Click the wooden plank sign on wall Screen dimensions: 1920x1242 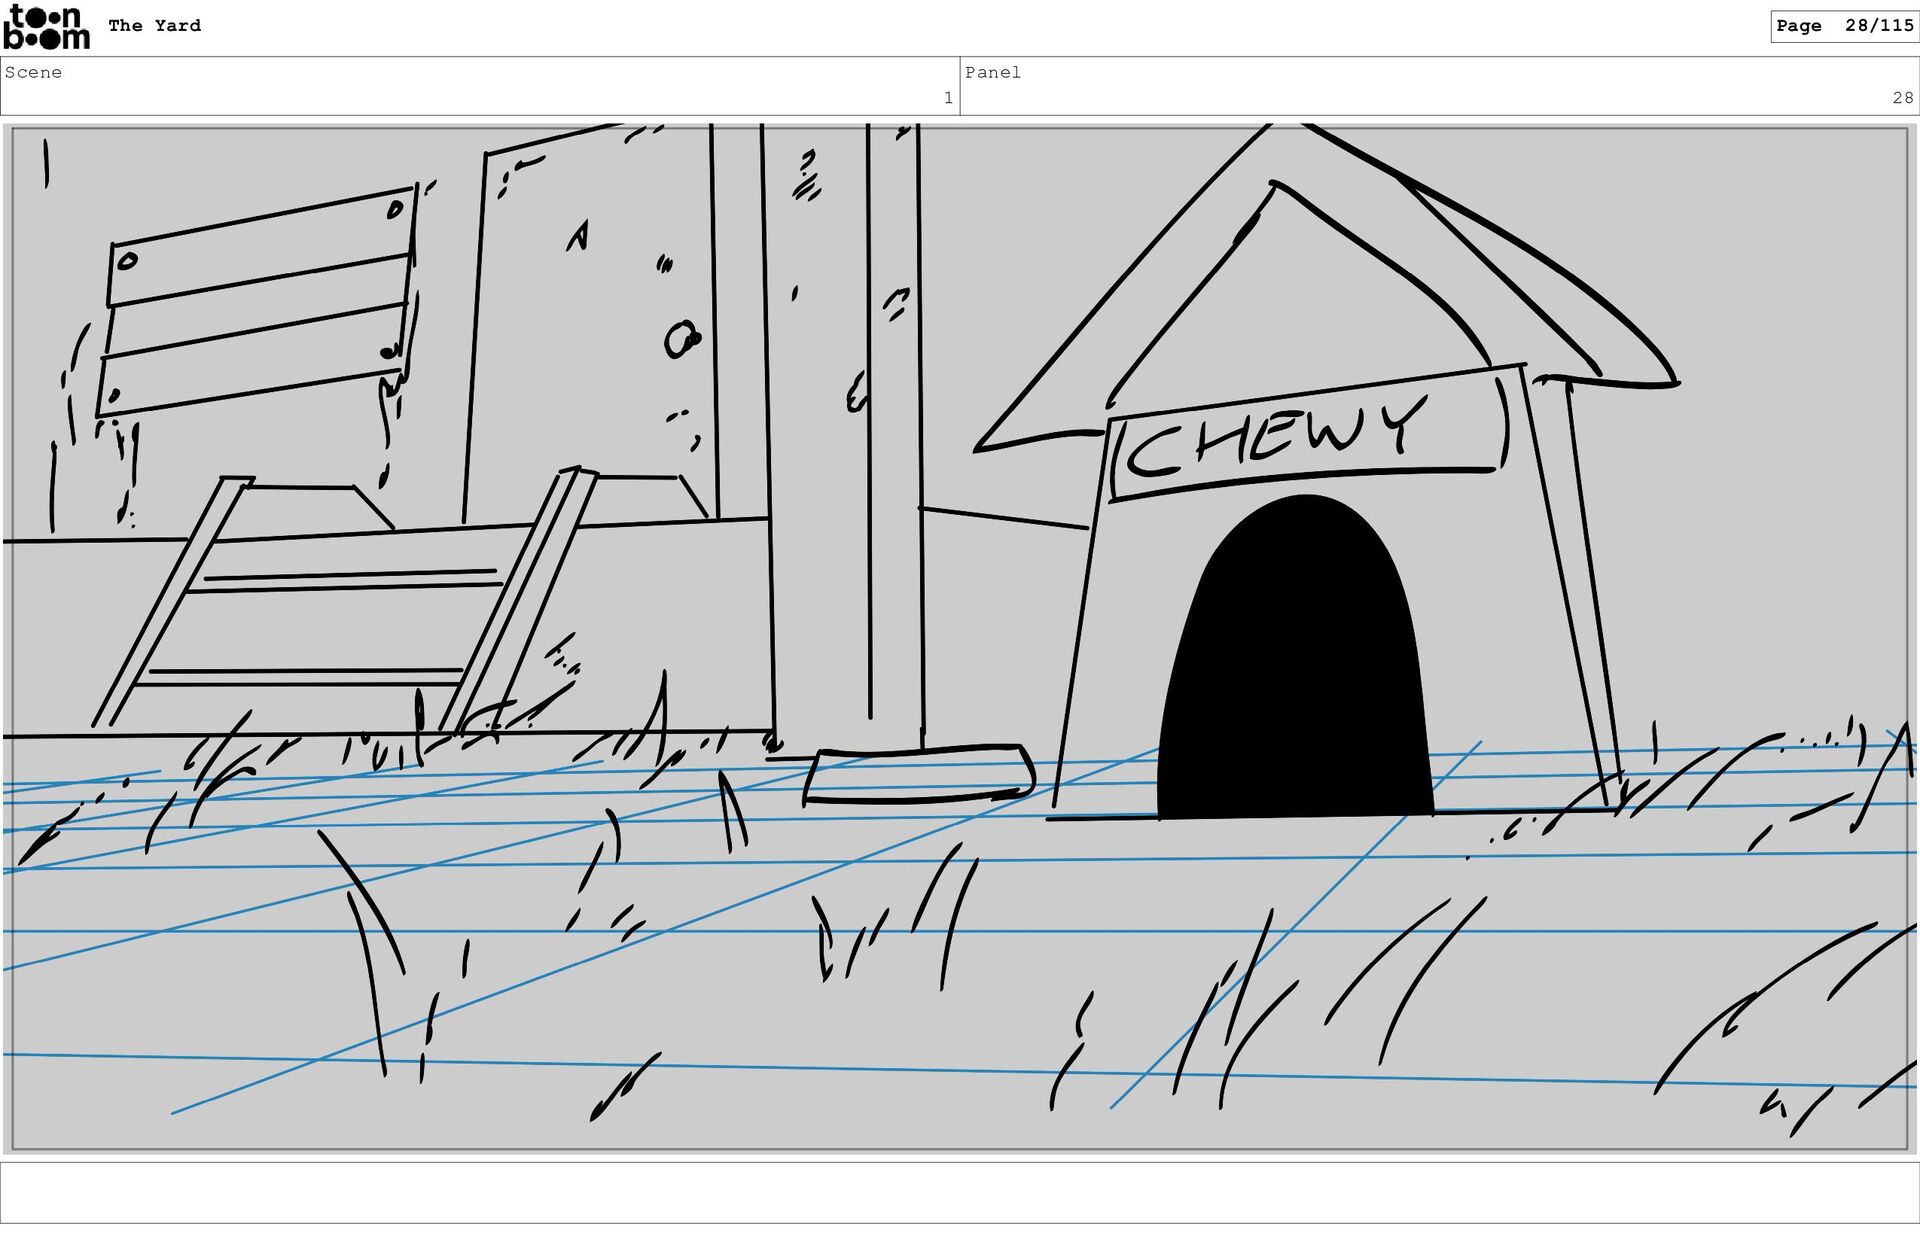(x=257, y=302)
